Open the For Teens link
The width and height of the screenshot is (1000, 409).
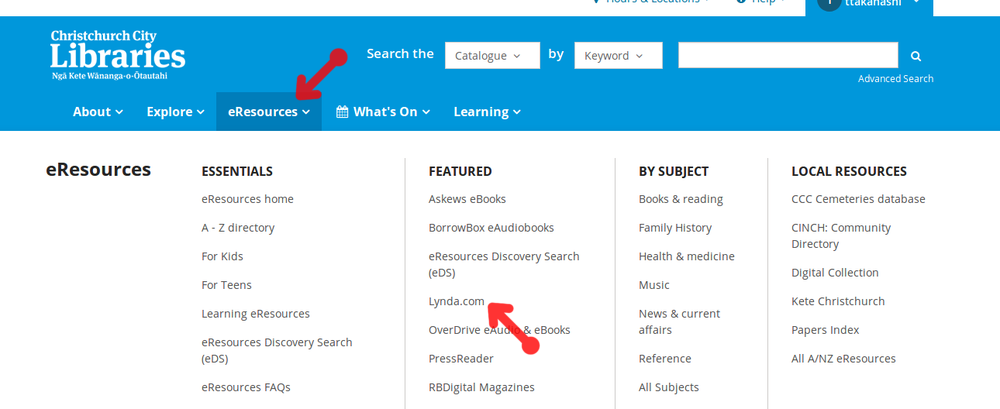226,285
